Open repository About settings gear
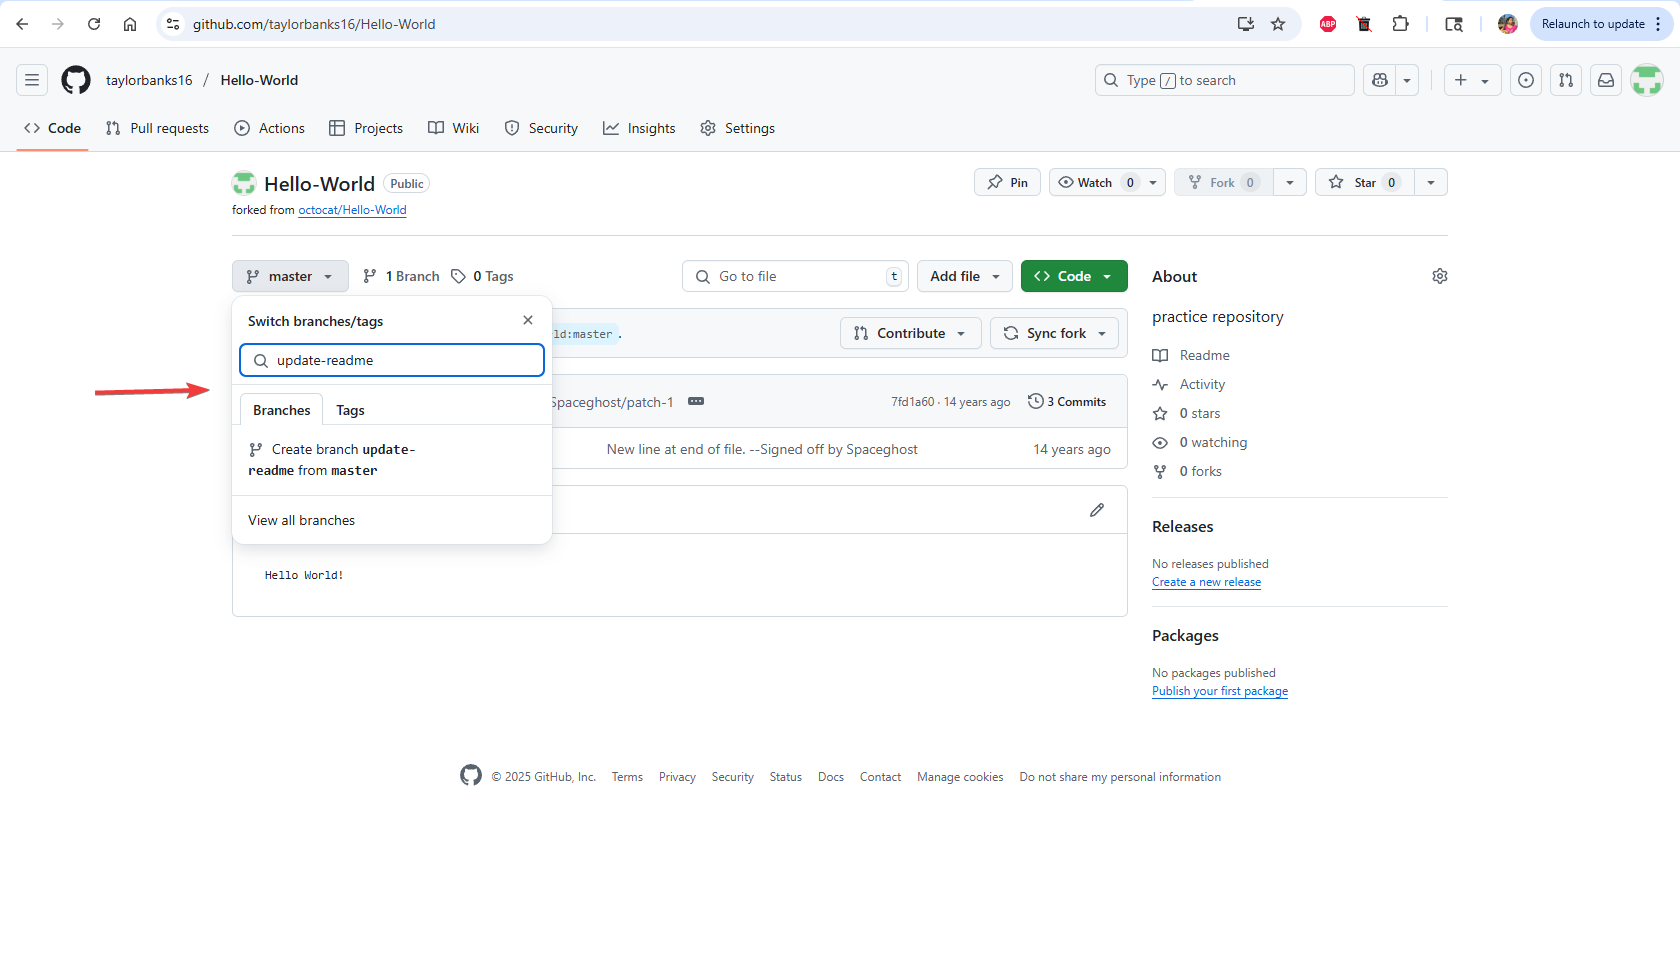 [x=1440, y=276]
